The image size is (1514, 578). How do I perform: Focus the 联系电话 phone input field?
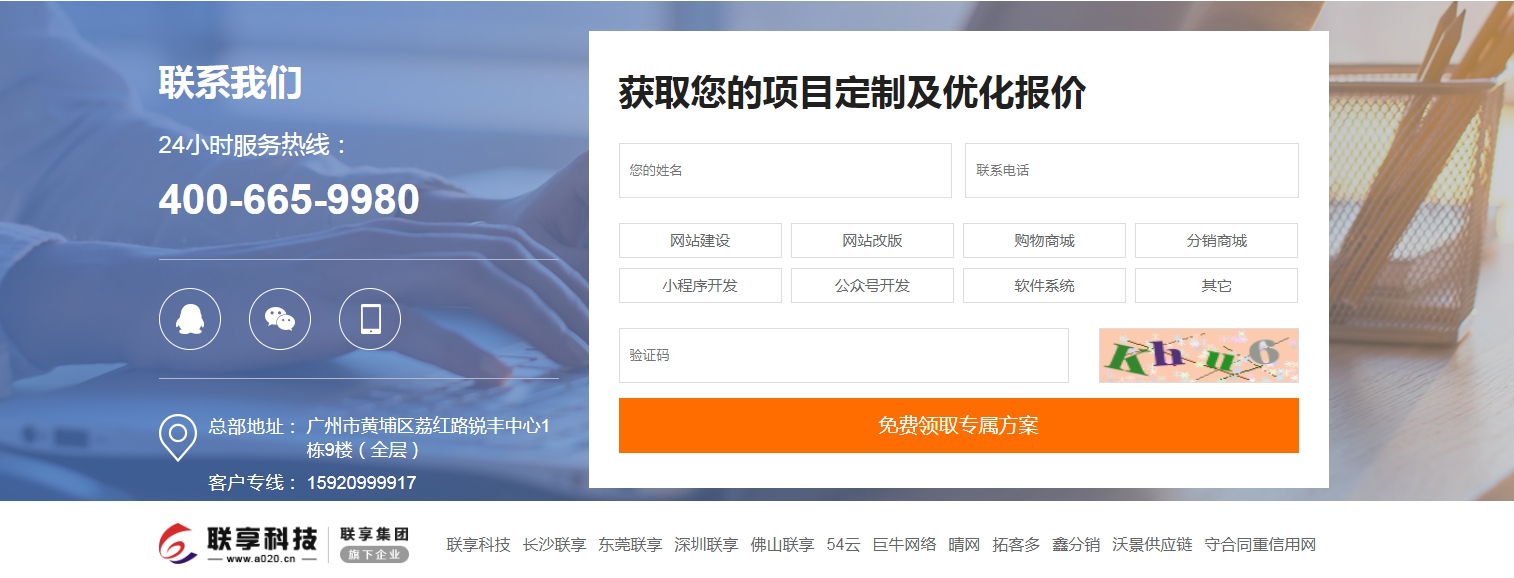click(x=1131, y=171)
